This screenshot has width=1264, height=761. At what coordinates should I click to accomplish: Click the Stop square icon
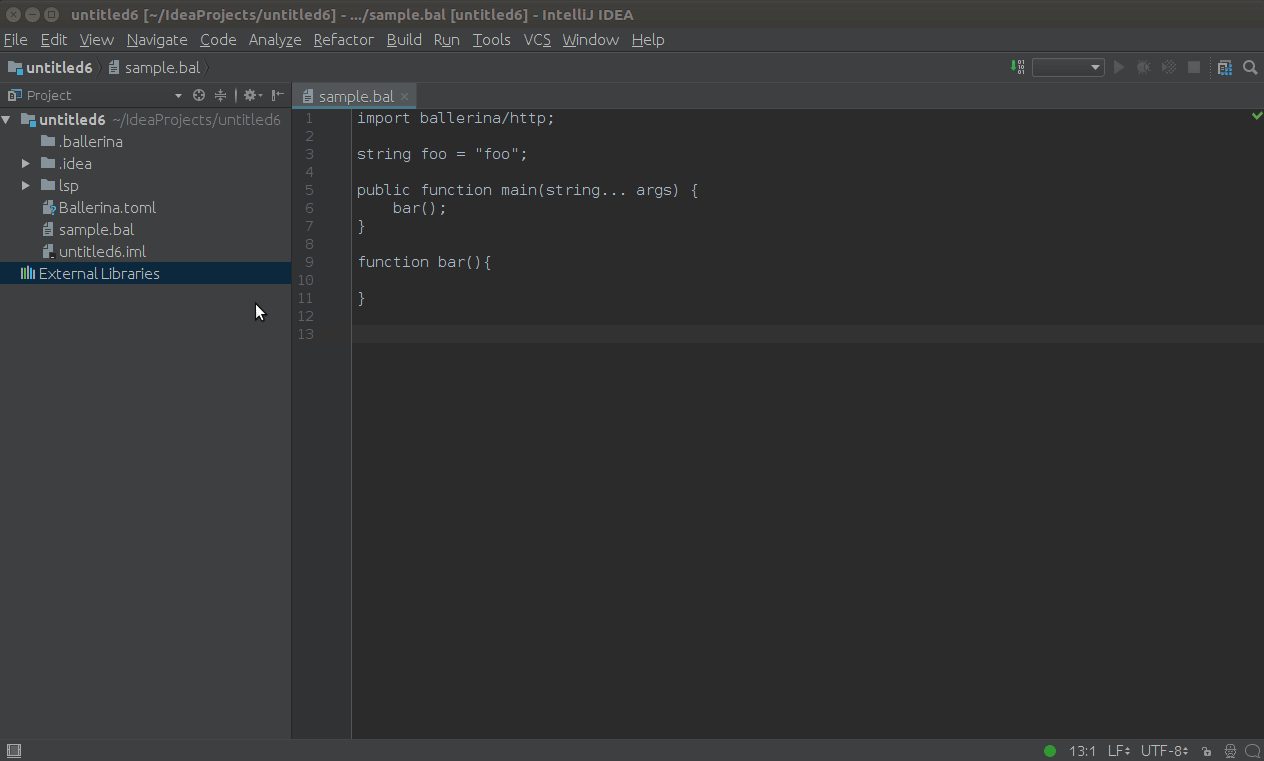1194,67
